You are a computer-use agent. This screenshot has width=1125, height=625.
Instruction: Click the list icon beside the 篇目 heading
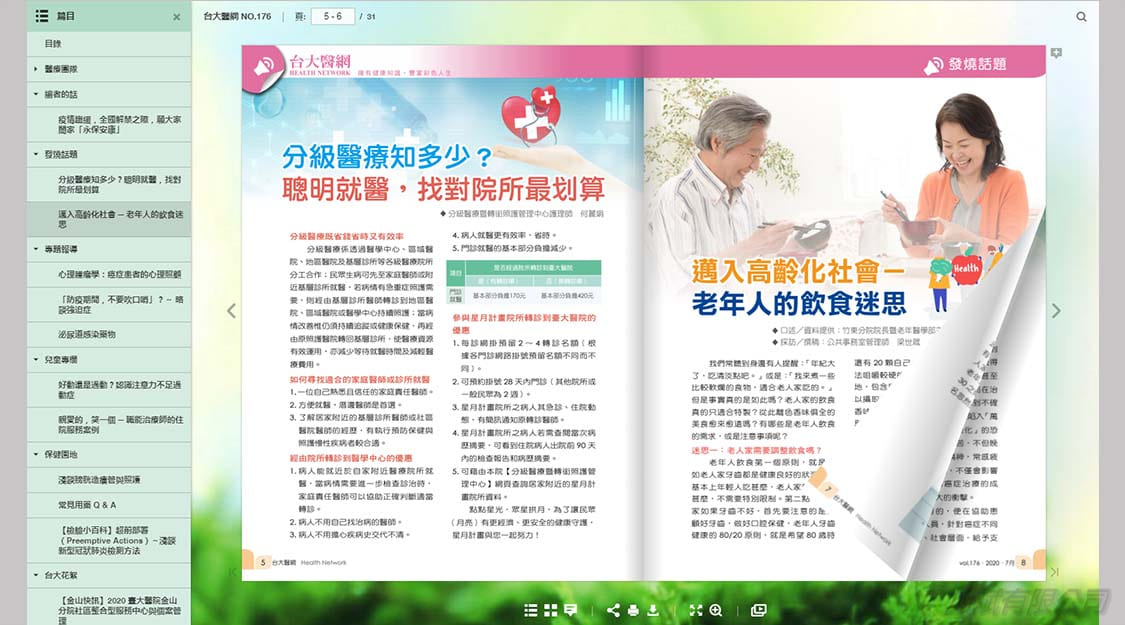[x=42, y=16]
